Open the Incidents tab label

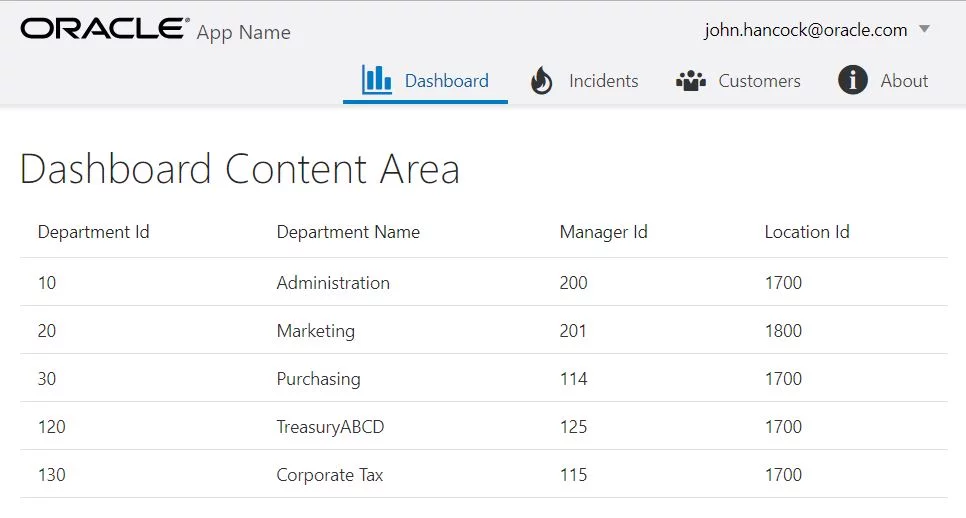point(604,81)
